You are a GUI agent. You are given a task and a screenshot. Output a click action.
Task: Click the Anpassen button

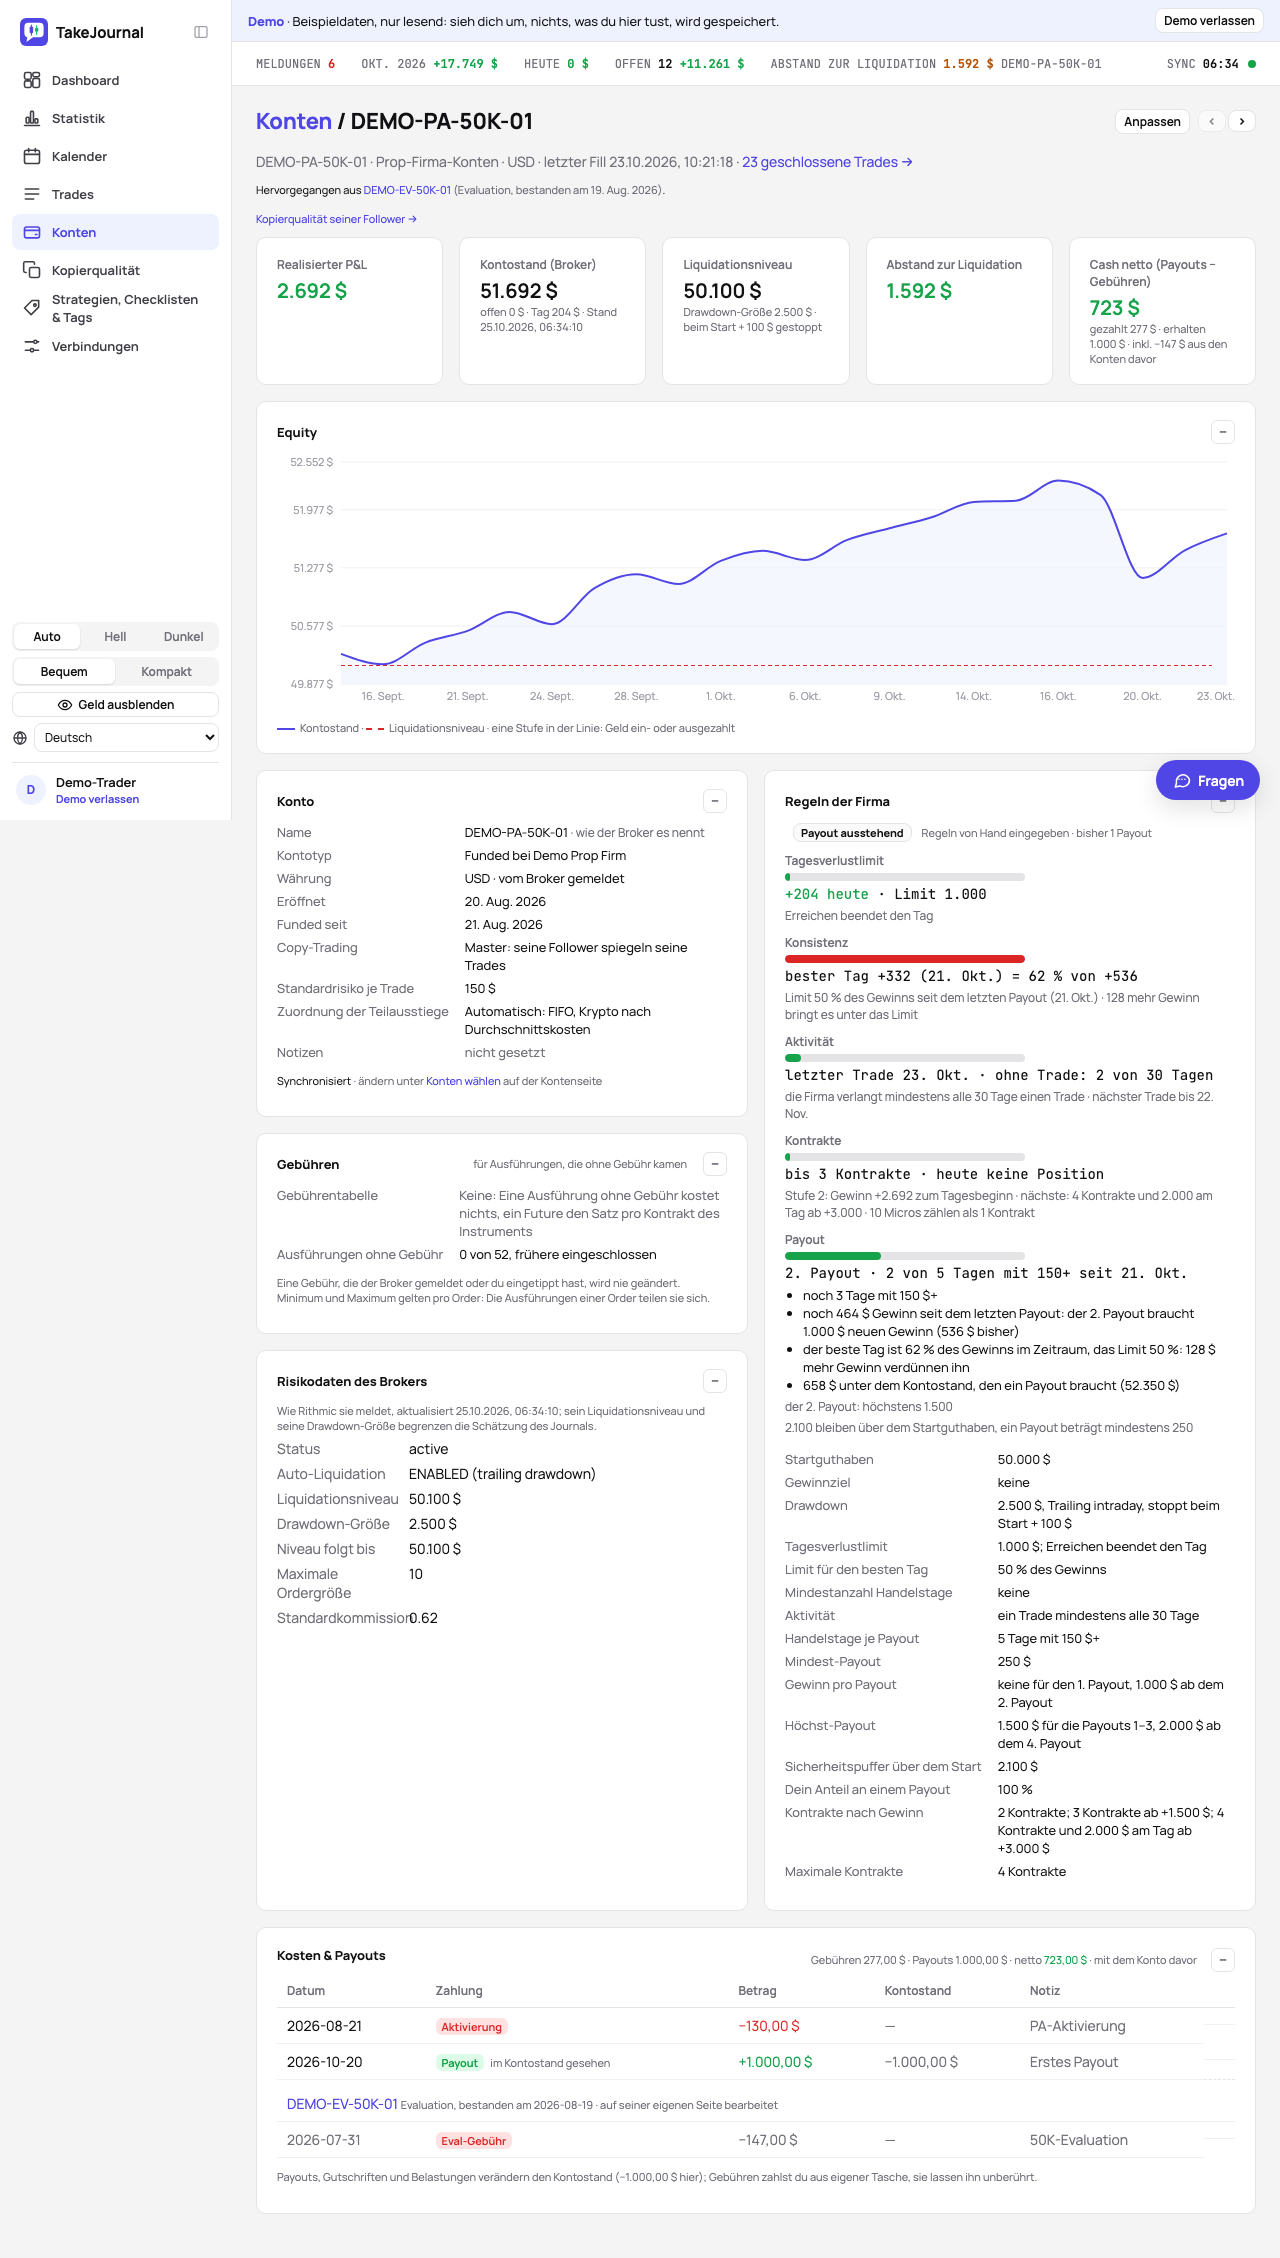coord(1152,121)
